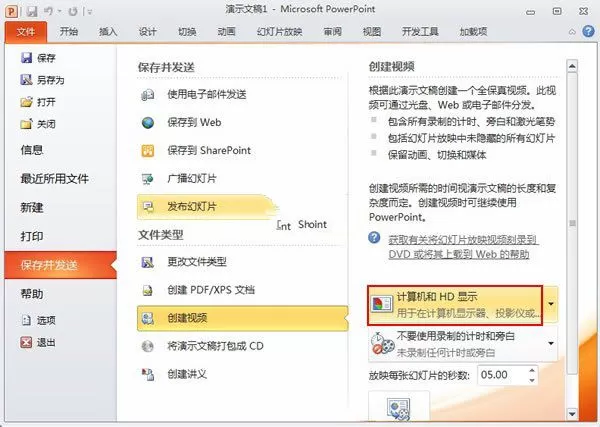Click the 广播幻灯片 icon
600x427 pixels.
coord(148,178)
